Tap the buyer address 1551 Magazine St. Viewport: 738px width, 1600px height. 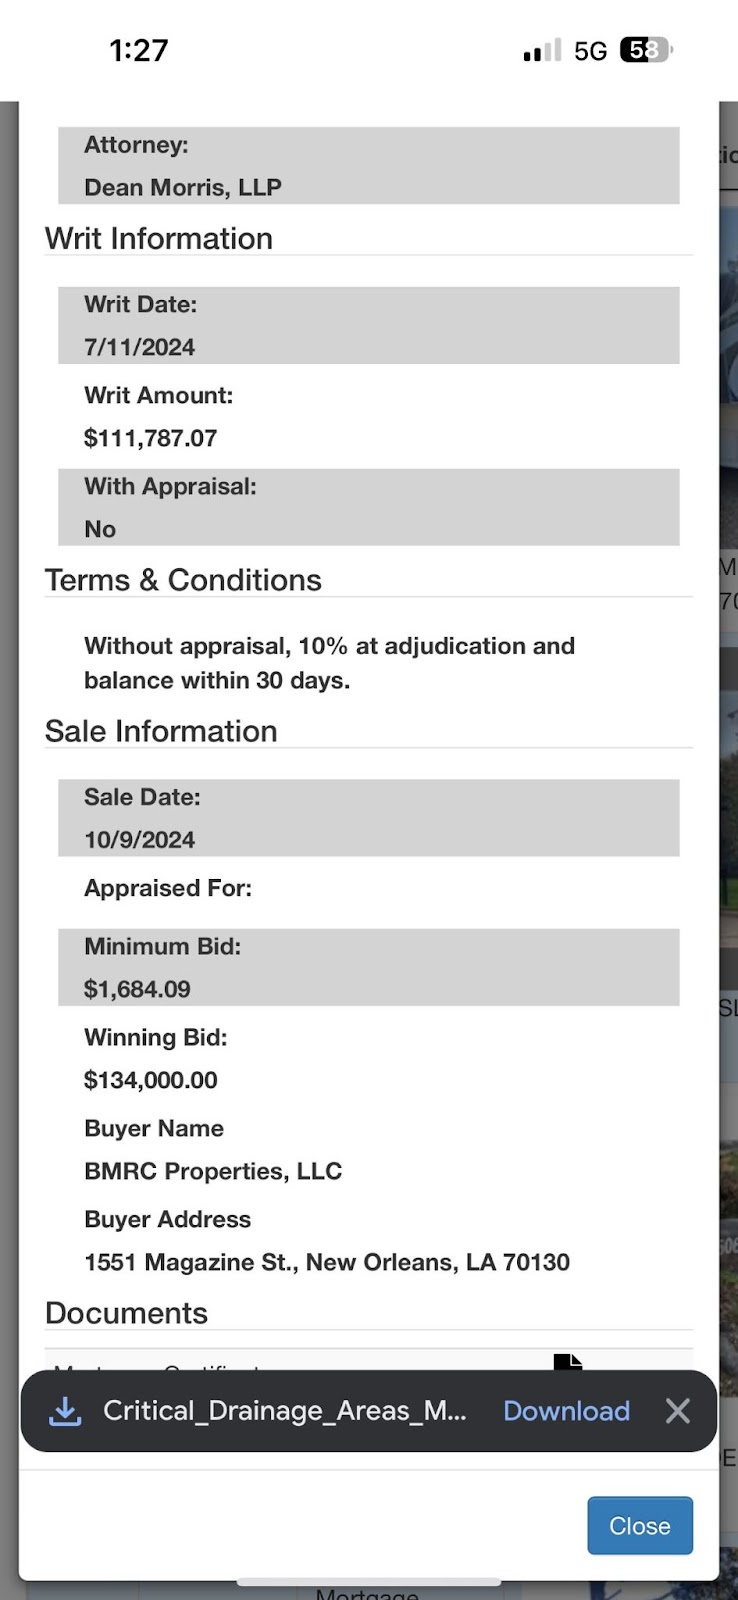coord(327,1262)
